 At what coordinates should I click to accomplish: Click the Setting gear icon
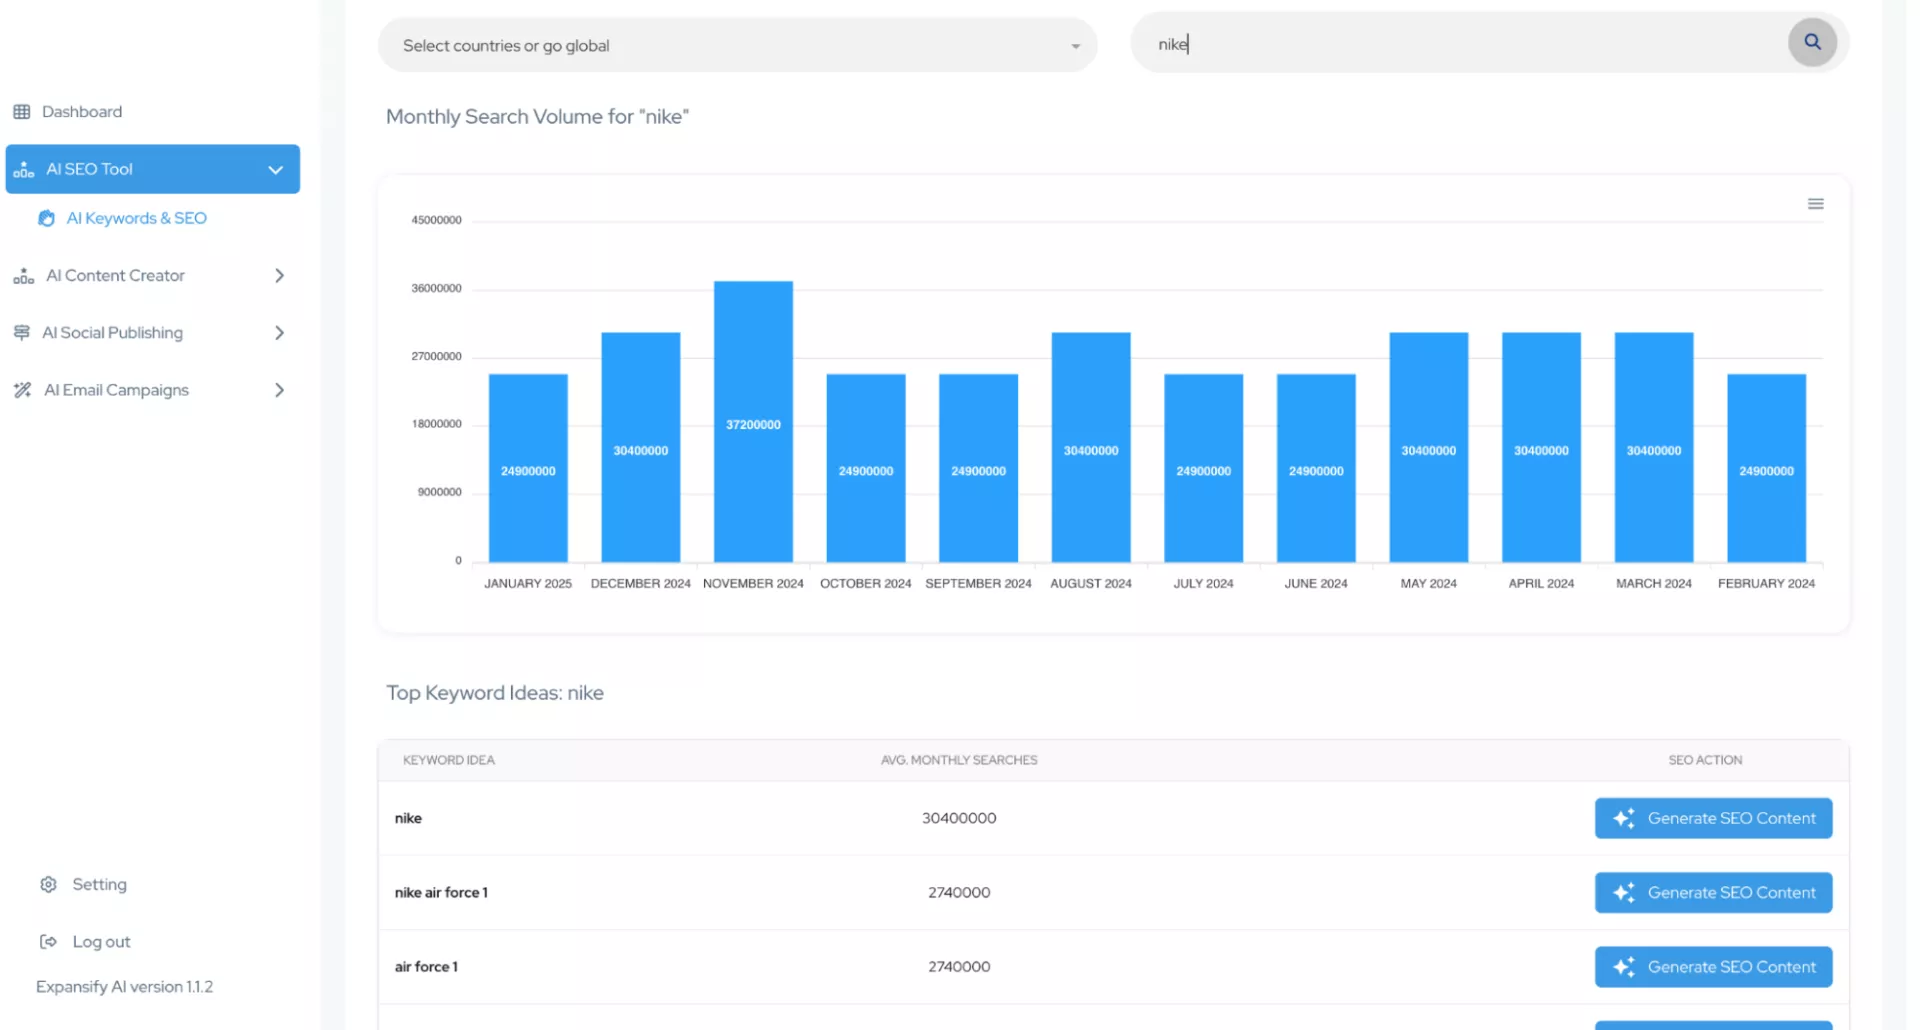coord(48,884)
